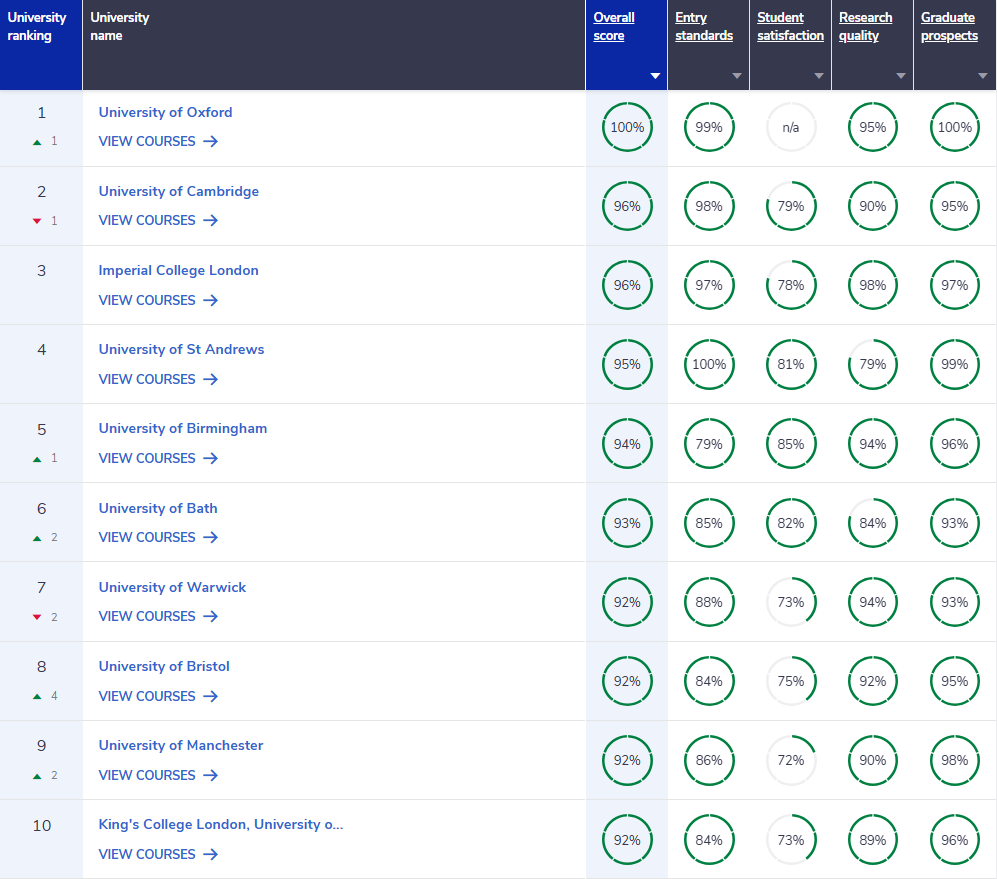This screenshot has width=997, height=879.
Task: Click Birmingham's green rank-up triangle
Action: pyautogui.click(x=37, y=459)
